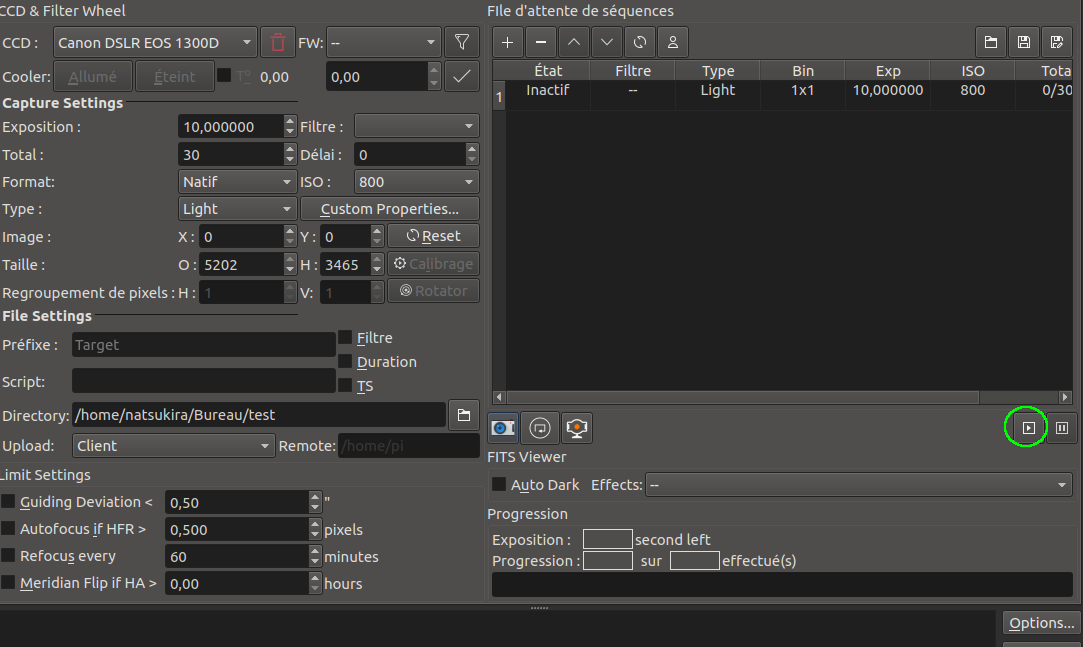Move selected job down in queue
Screen dimensions: 1083x647
606,42
